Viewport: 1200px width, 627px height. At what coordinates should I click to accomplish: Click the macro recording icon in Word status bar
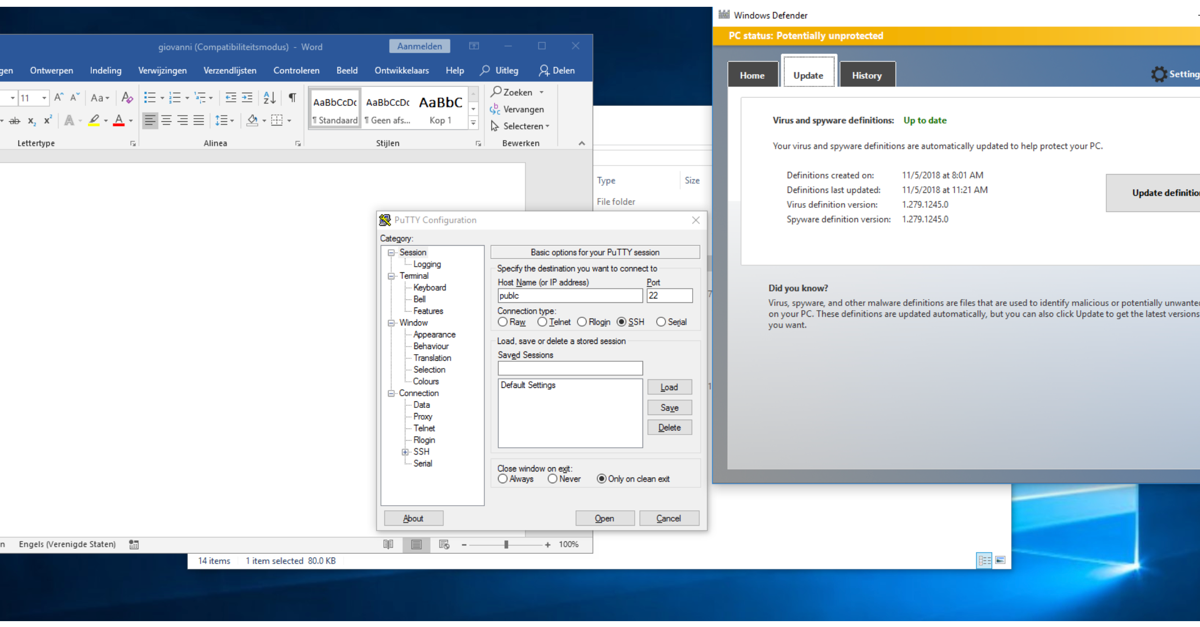click(134, 545)
